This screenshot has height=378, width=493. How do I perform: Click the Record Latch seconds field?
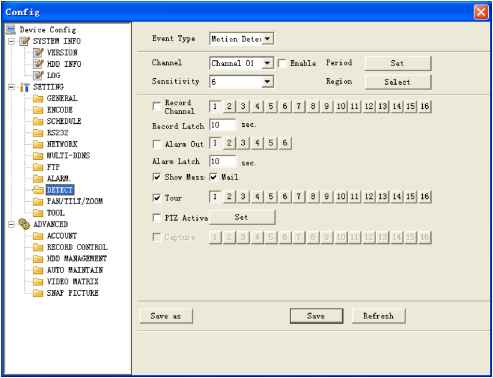coord(223,125)
